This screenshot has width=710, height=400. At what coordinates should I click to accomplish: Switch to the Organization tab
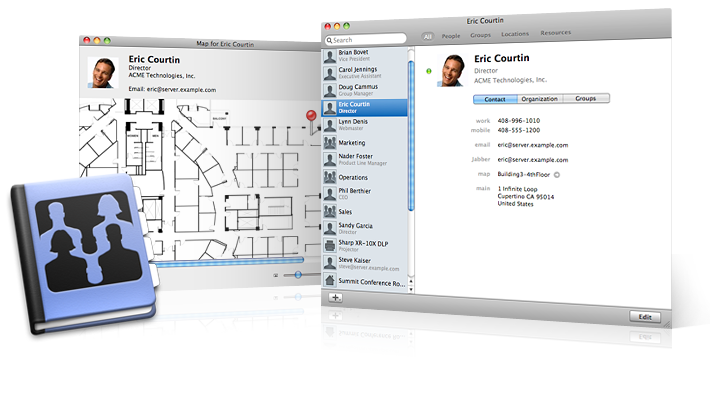[x=540, y=99]
